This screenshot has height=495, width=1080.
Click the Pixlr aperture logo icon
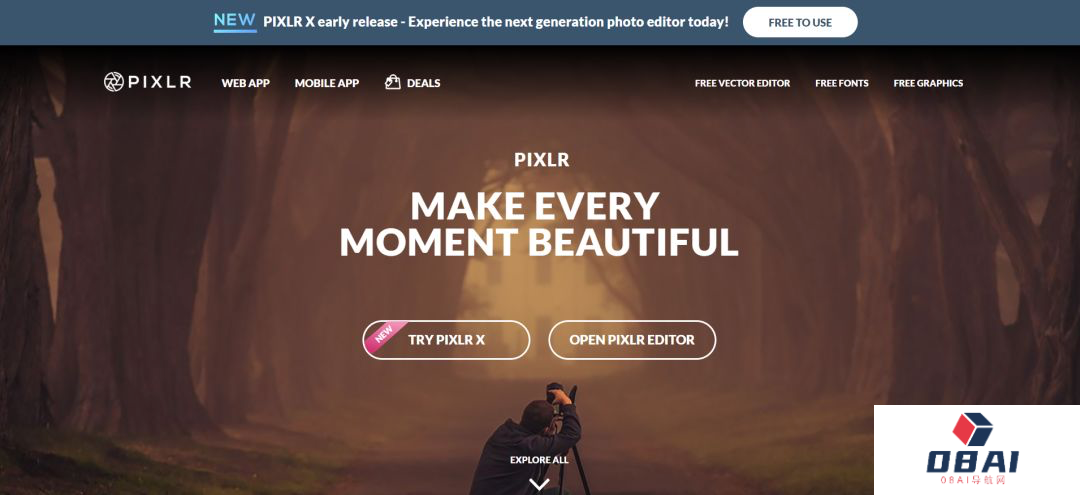coord(114,82)
